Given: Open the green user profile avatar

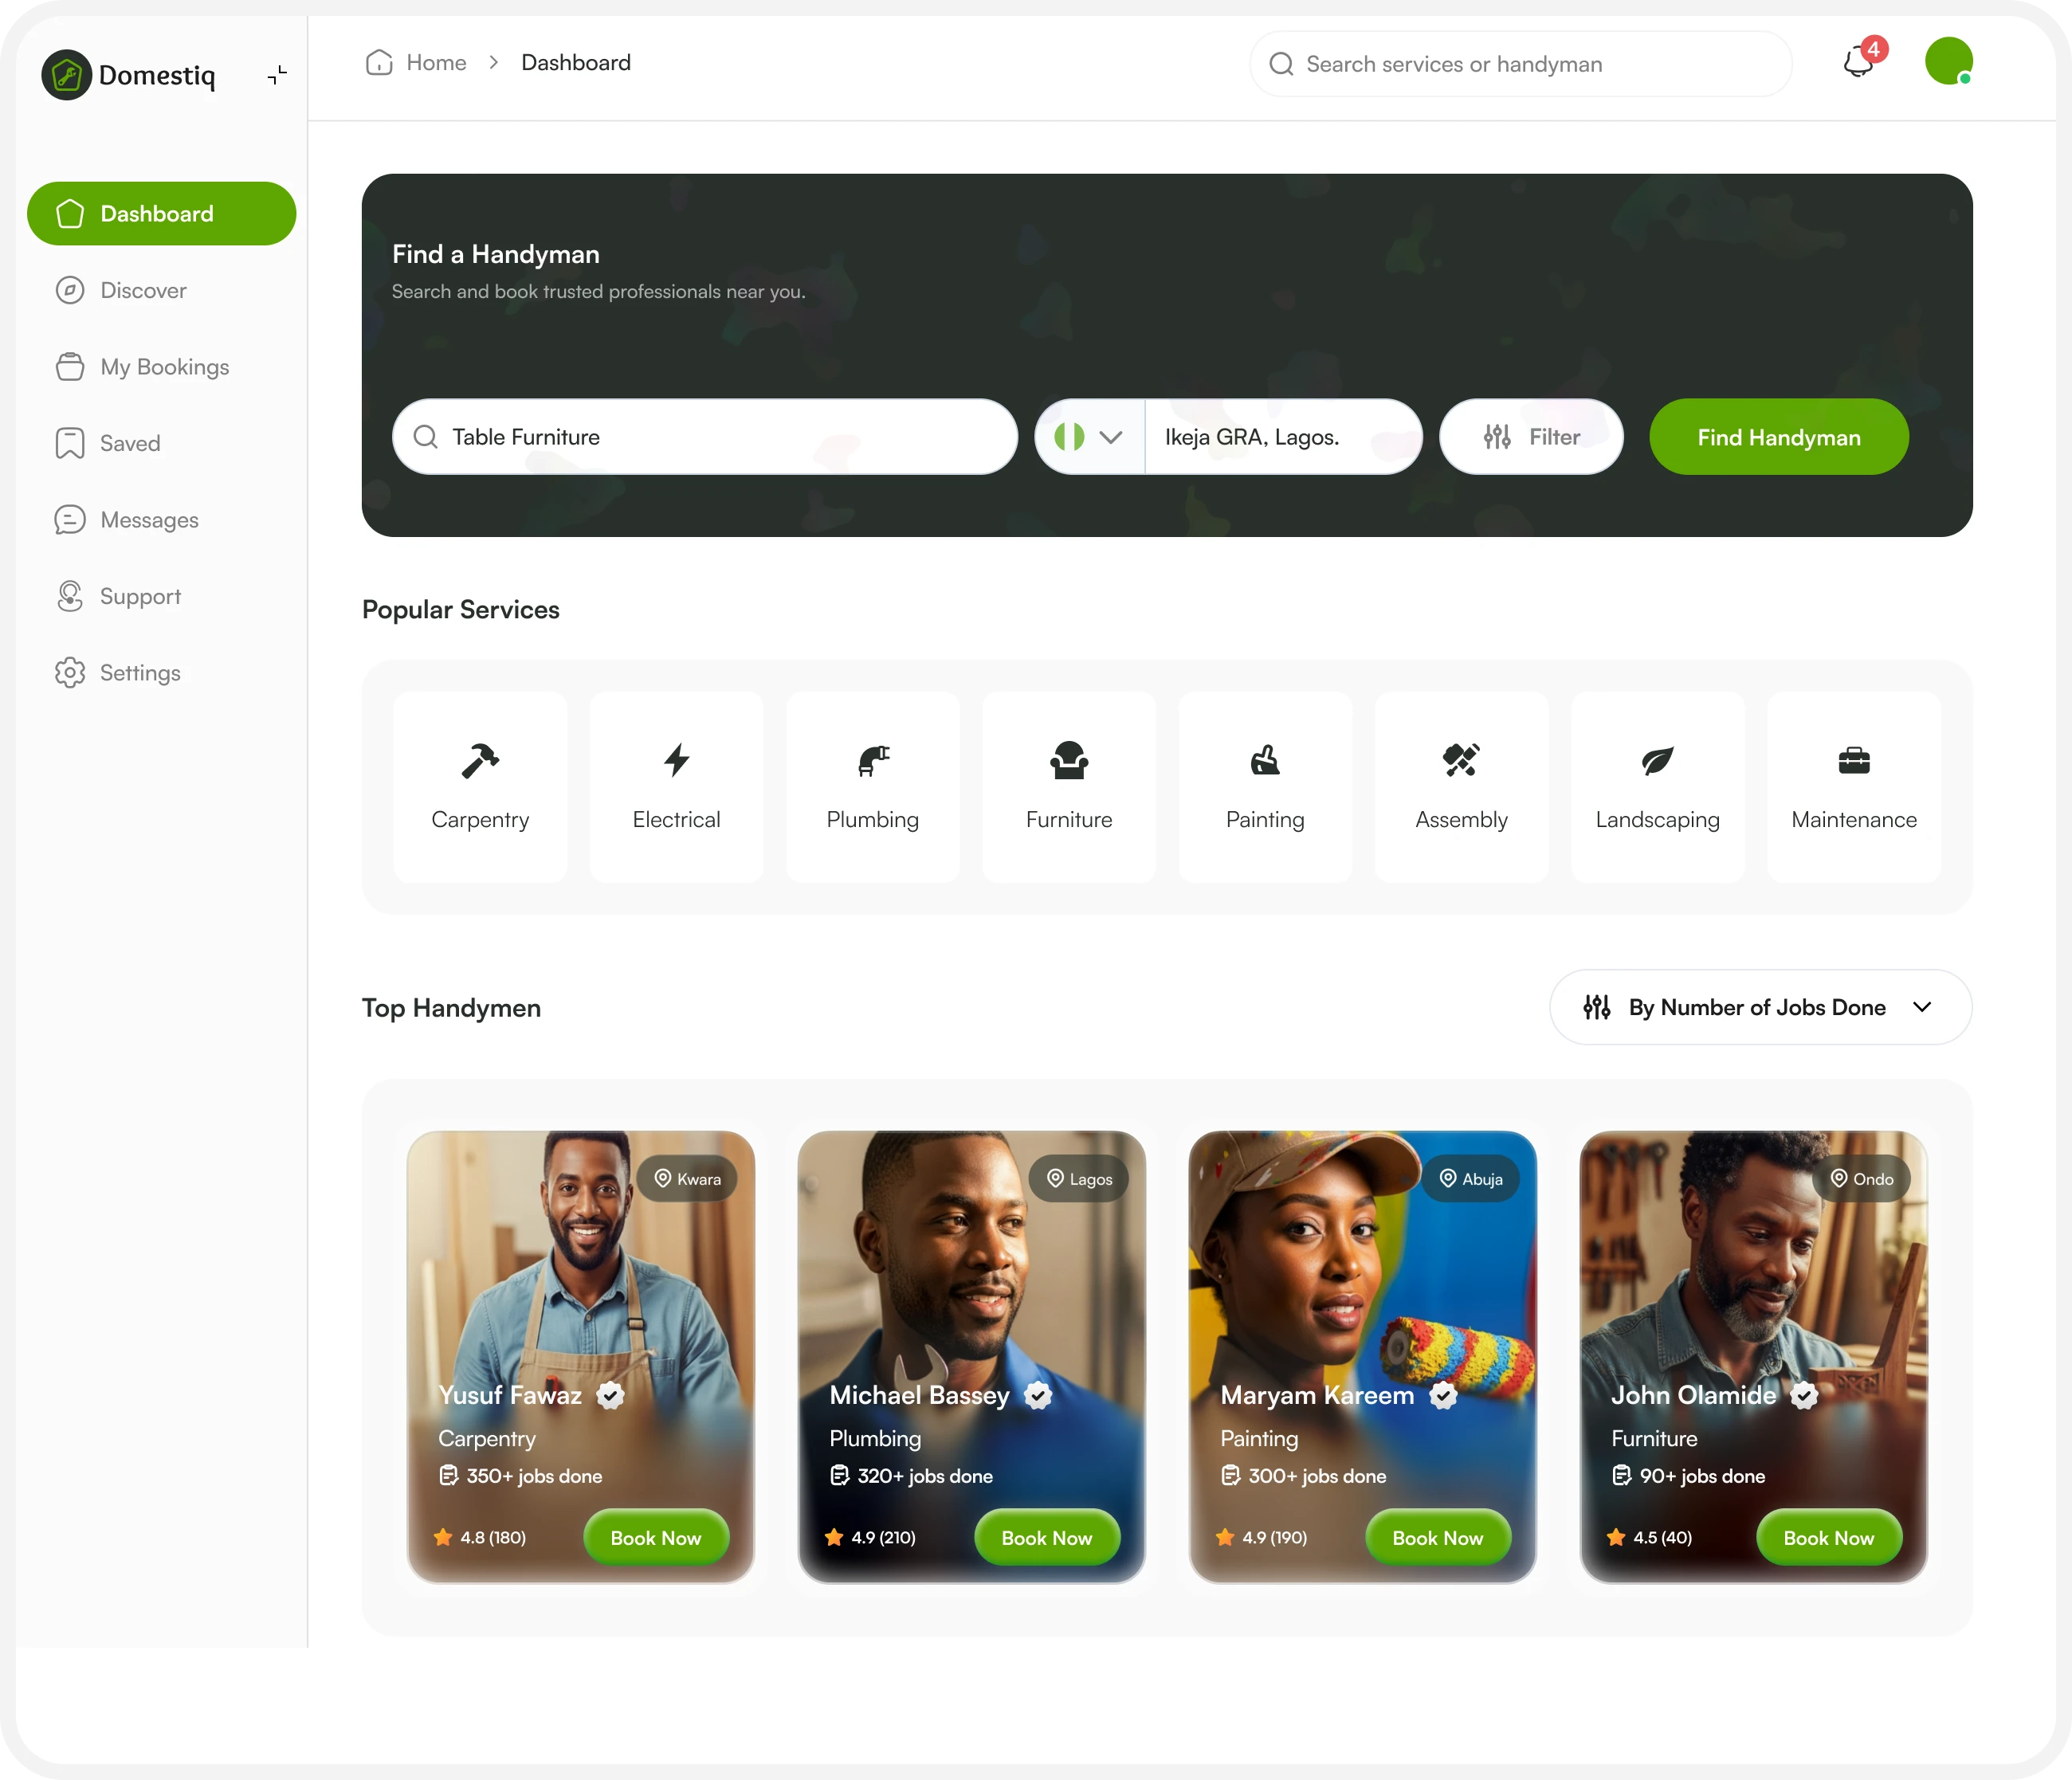Looking at the screenshot, I should (x=1948, y=62).
